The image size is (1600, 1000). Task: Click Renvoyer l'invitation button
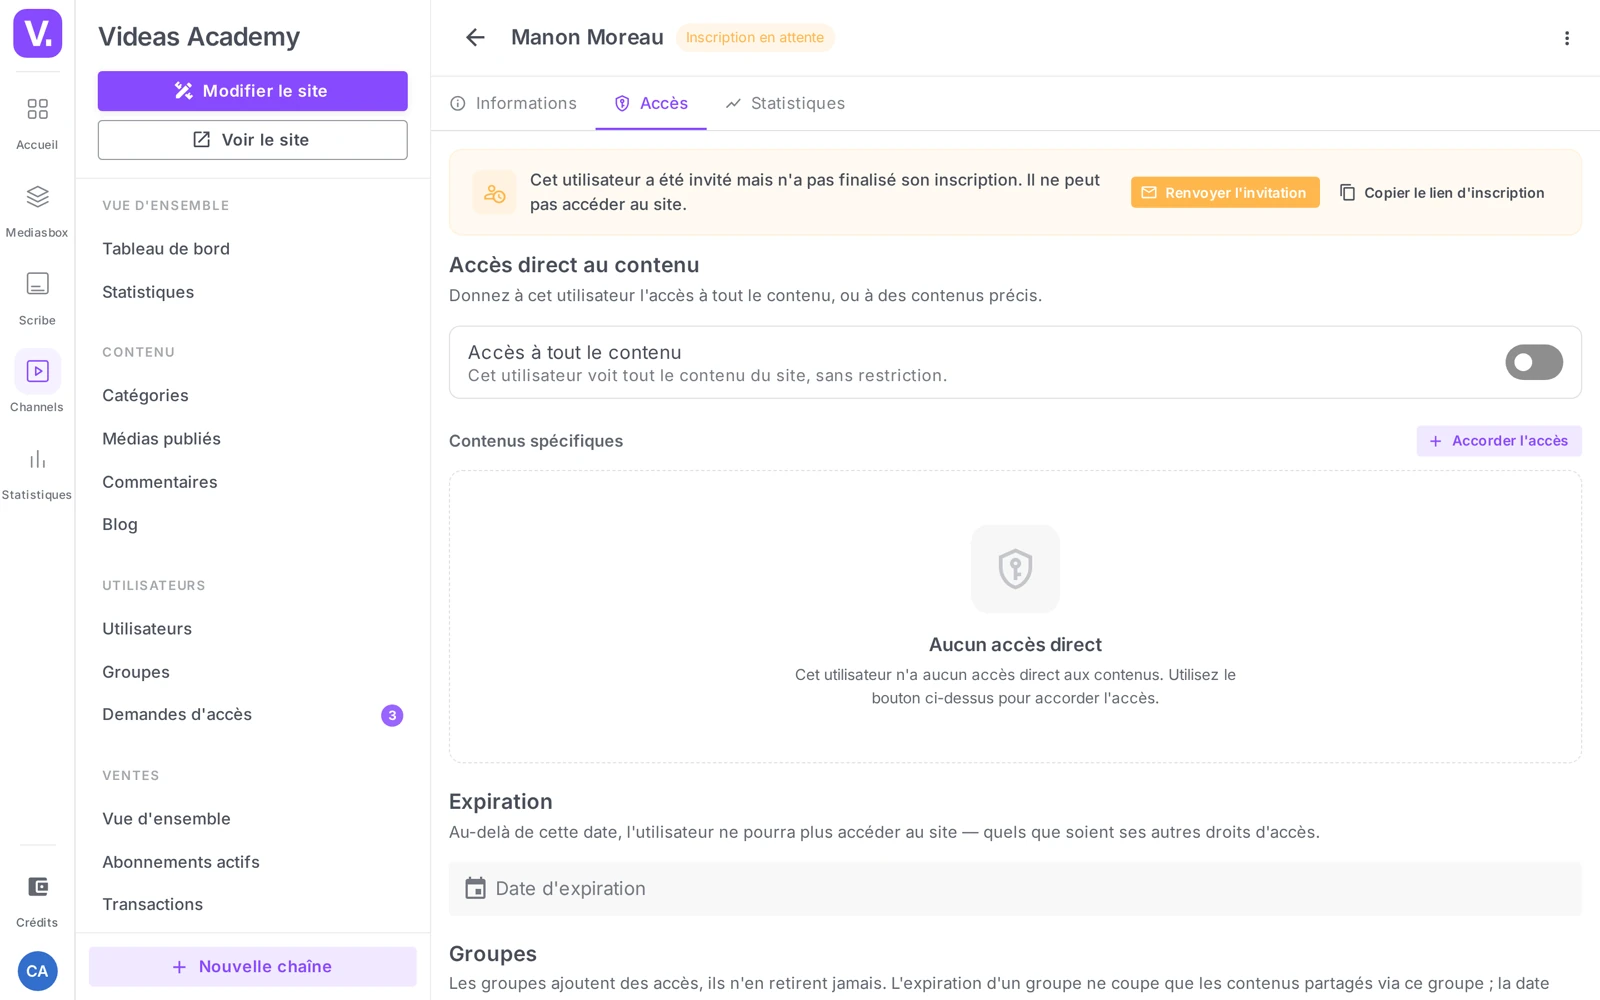(1225, 193)
